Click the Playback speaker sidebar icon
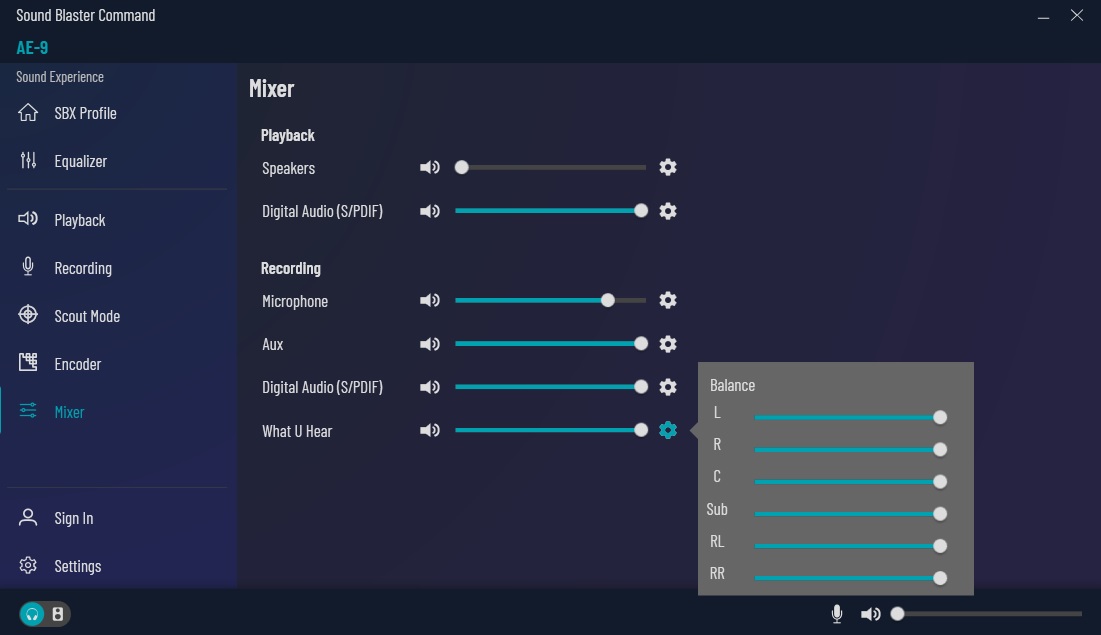This screenshot has width=1101, height=635. click(28, 220)
